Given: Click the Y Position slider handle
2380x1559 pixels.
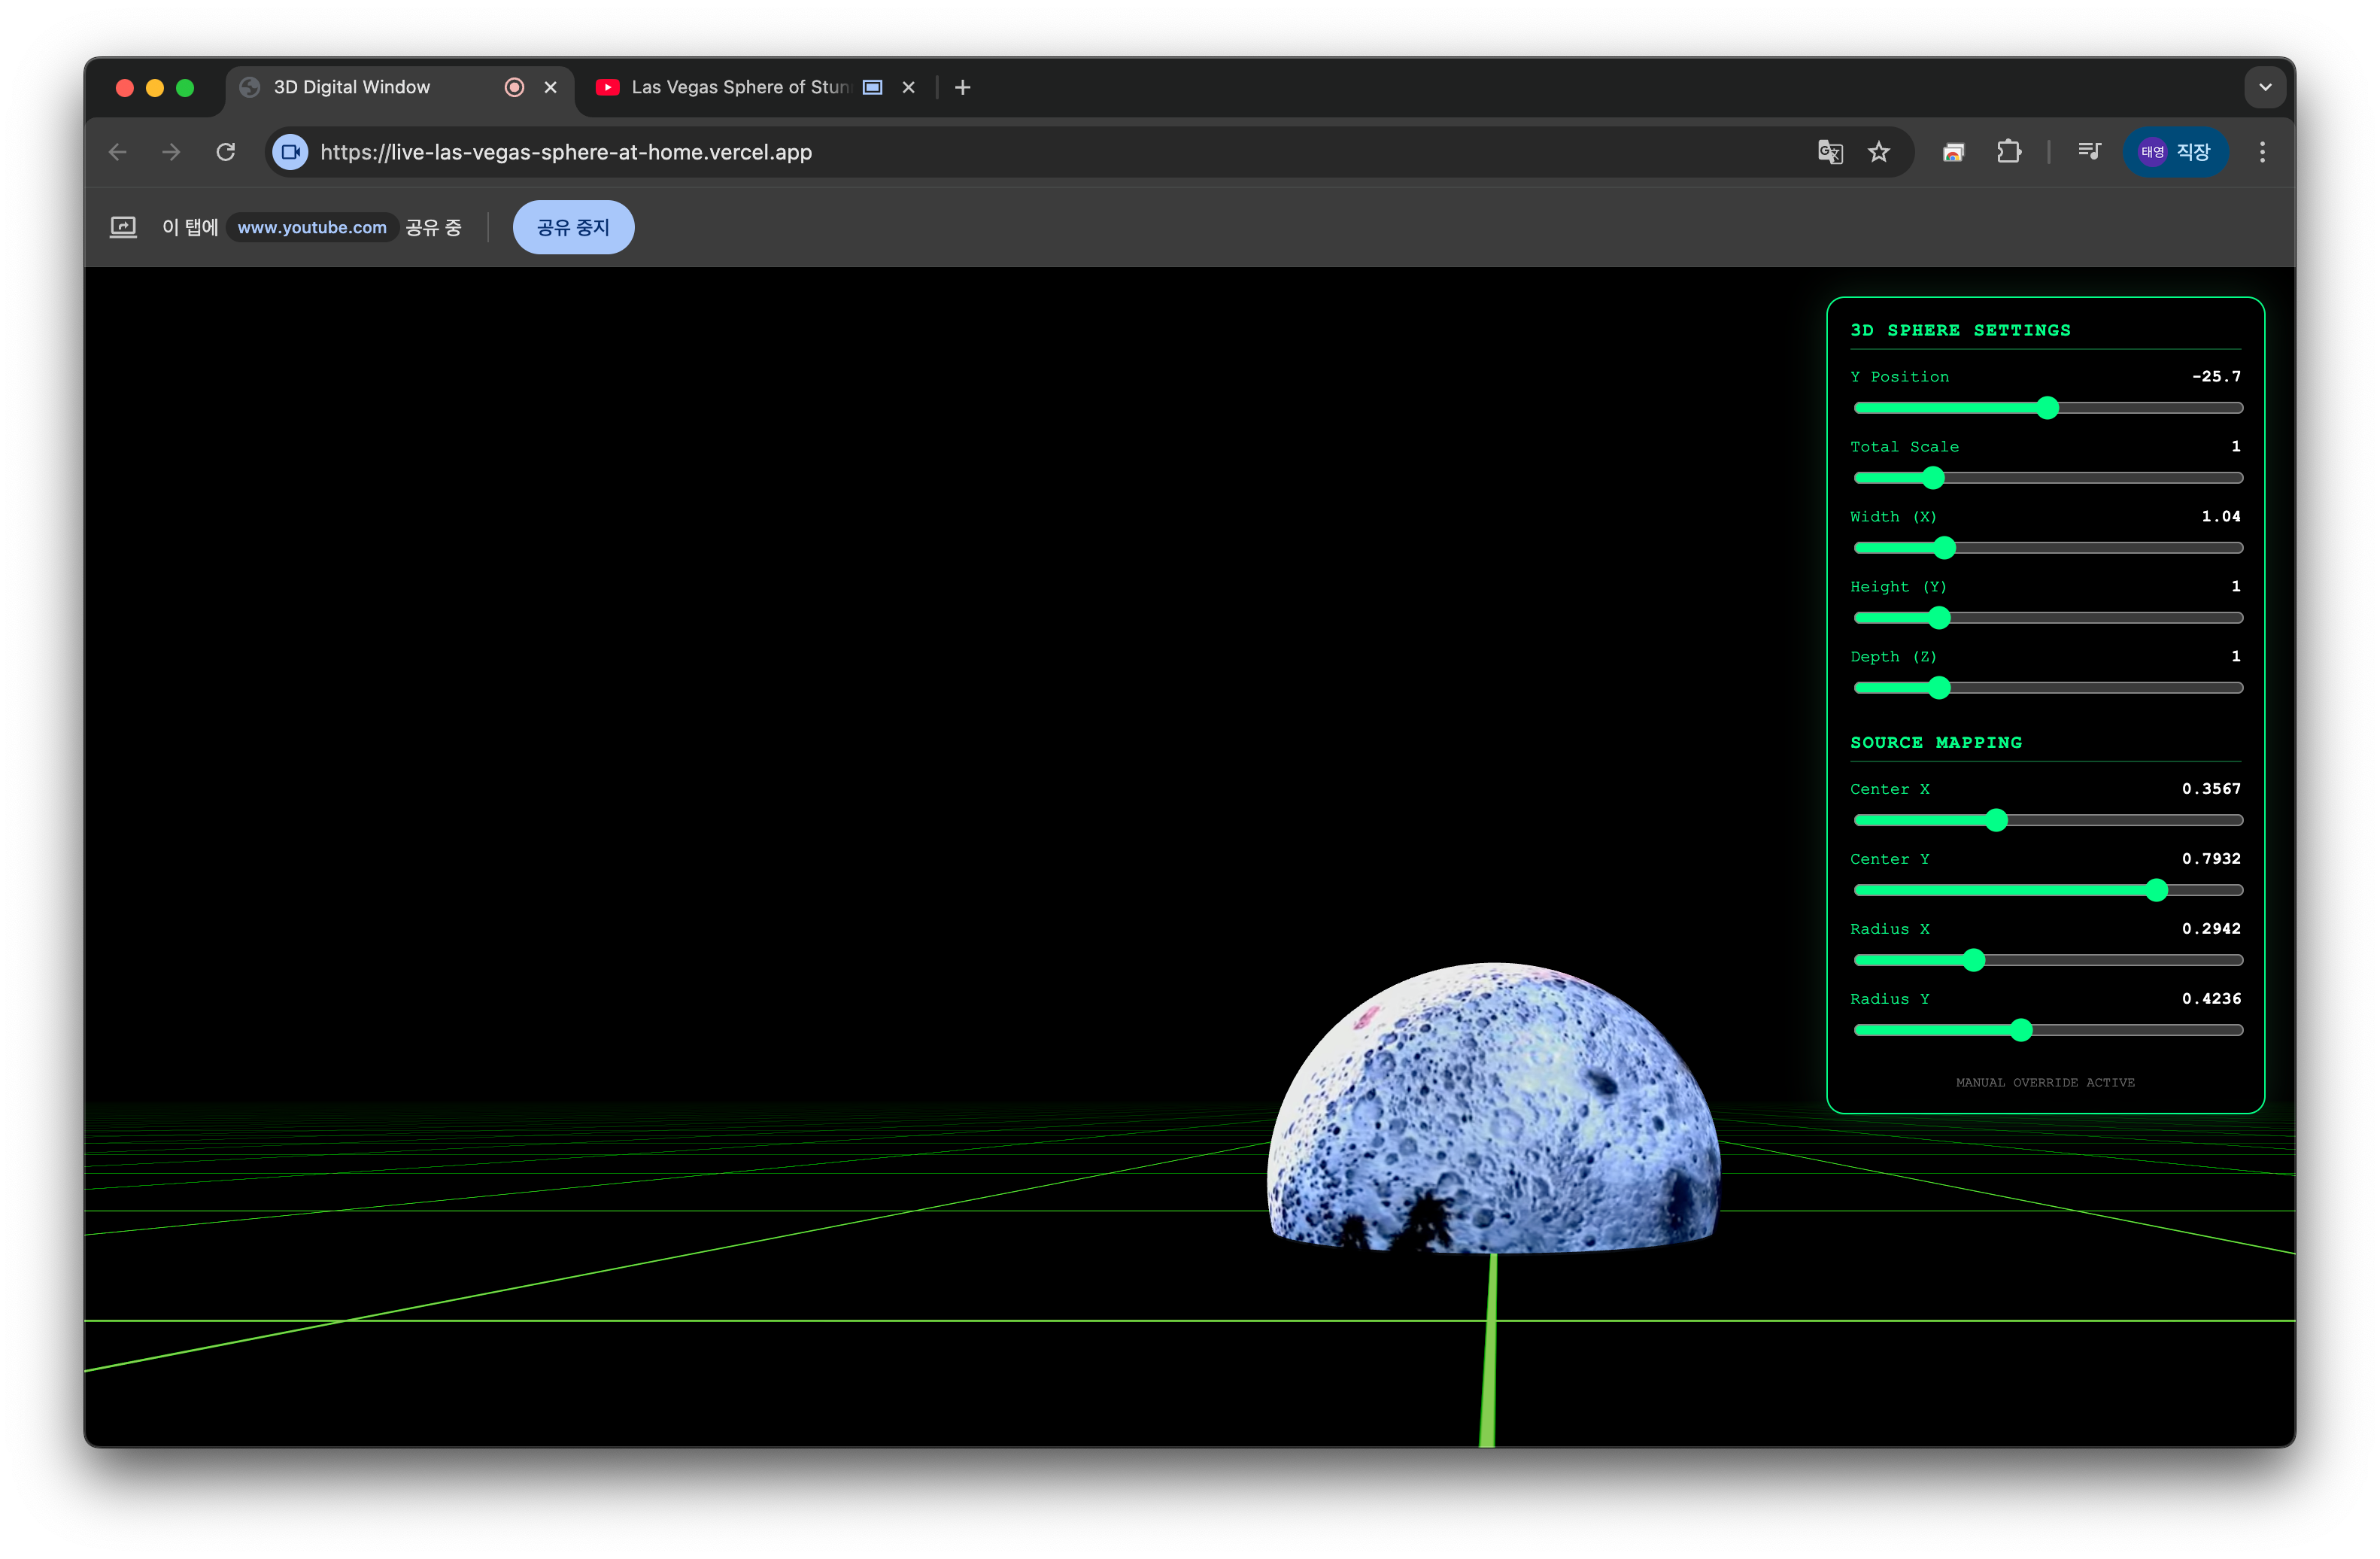Looking at the screenshot, I should click(x=2047, y=408).
